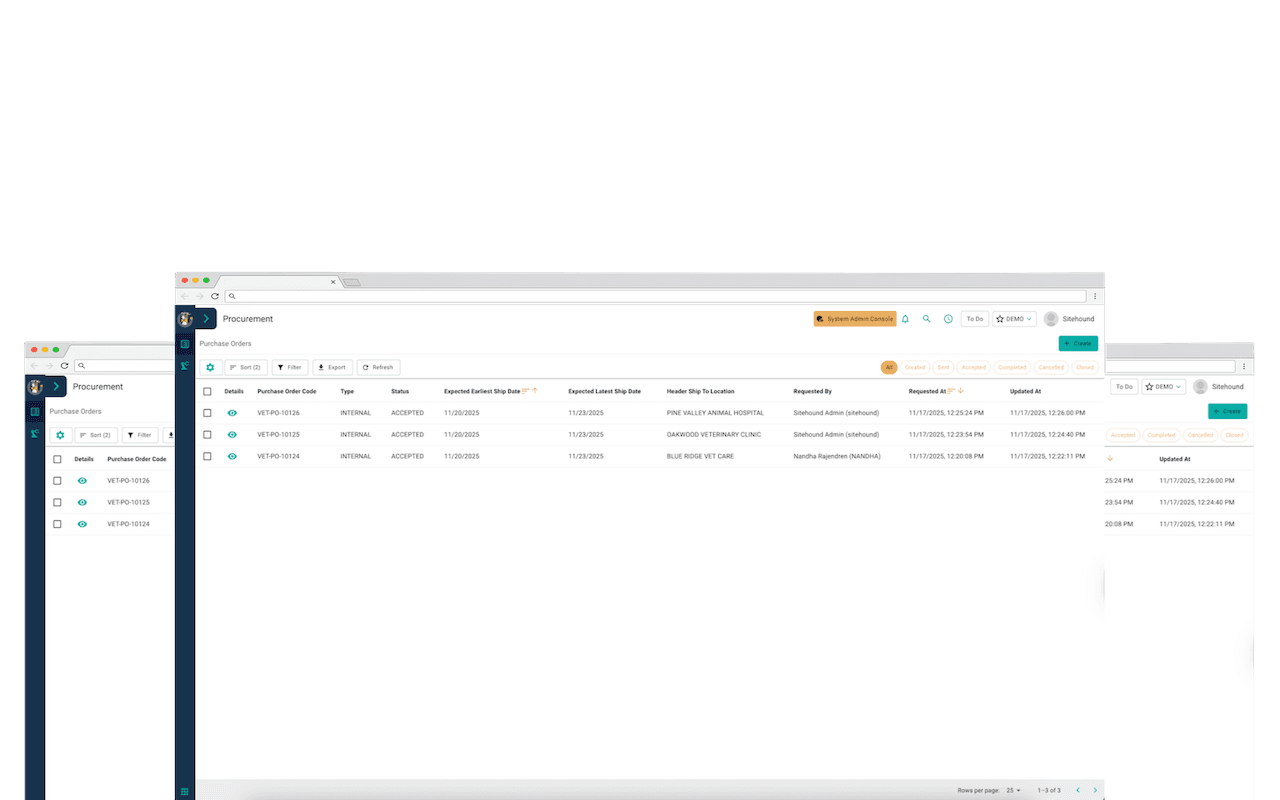Image resolution: width=1280 pixels, height=800 pixels.
Task: Open the history clock icon
Action: coord(947,318)
